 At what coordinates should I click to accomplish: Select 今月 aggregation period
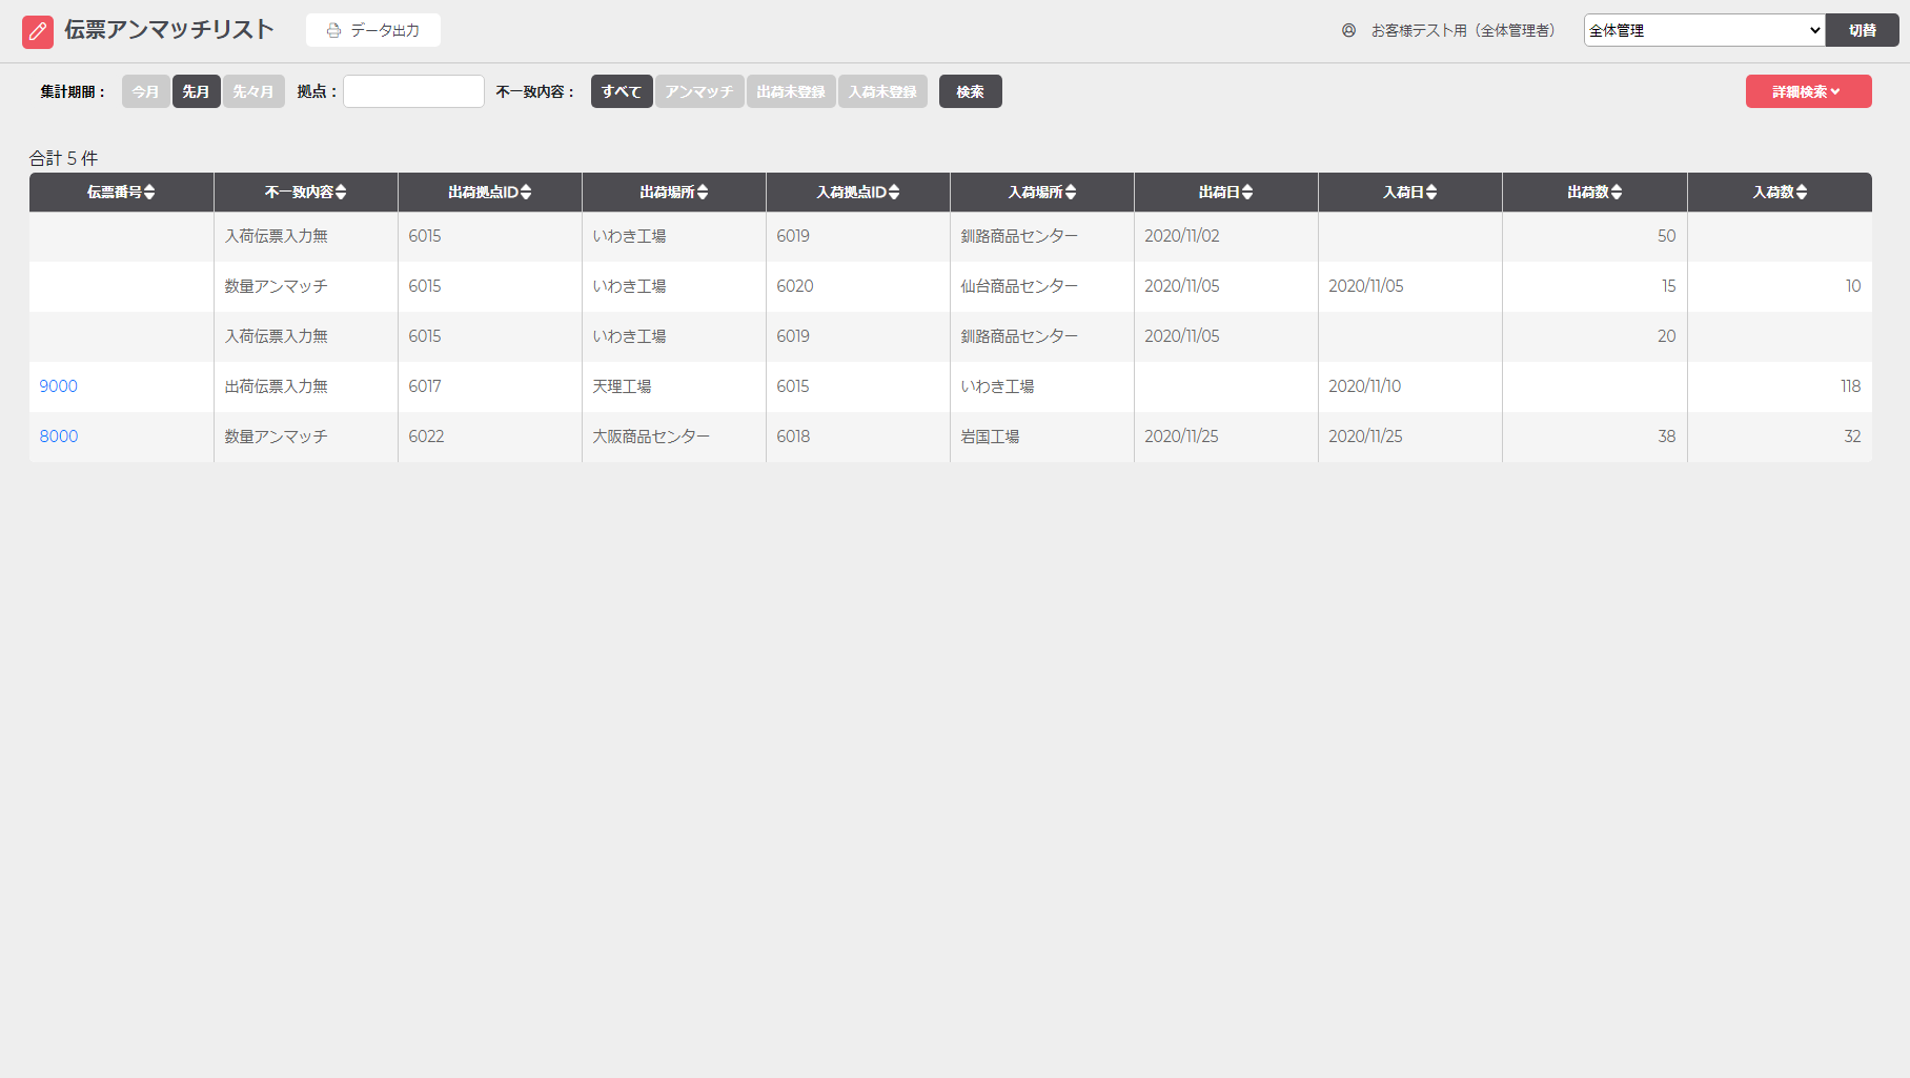145,91
